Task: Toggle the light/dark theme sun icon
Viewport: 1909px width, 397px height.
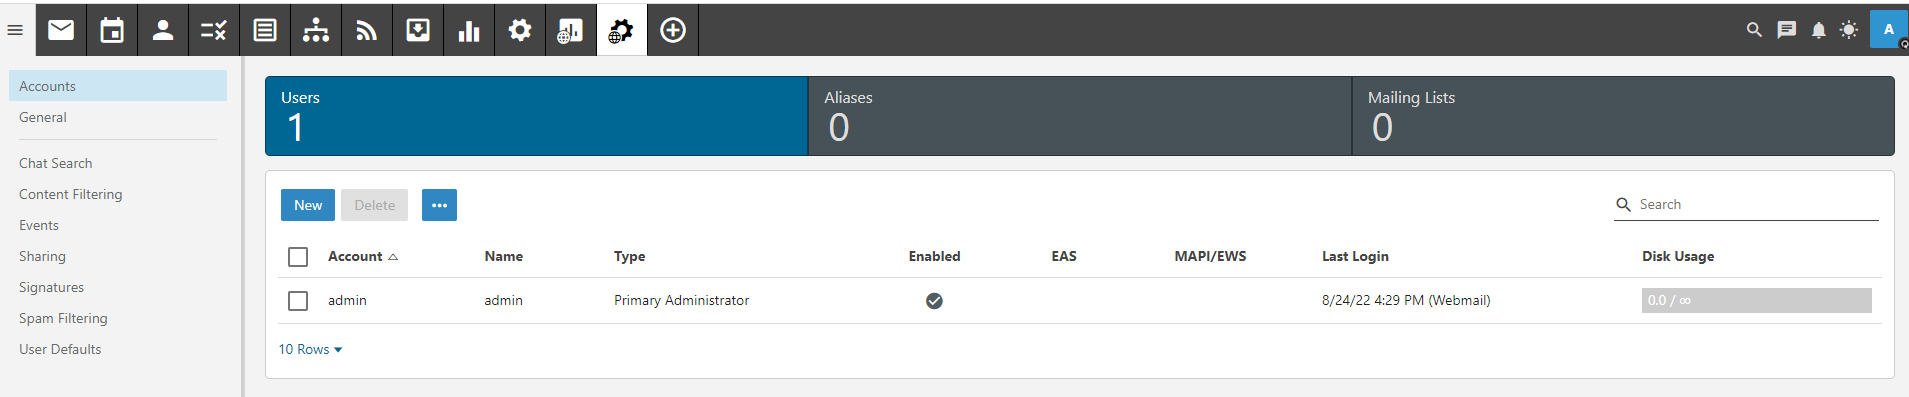Action: (1849, 30)
